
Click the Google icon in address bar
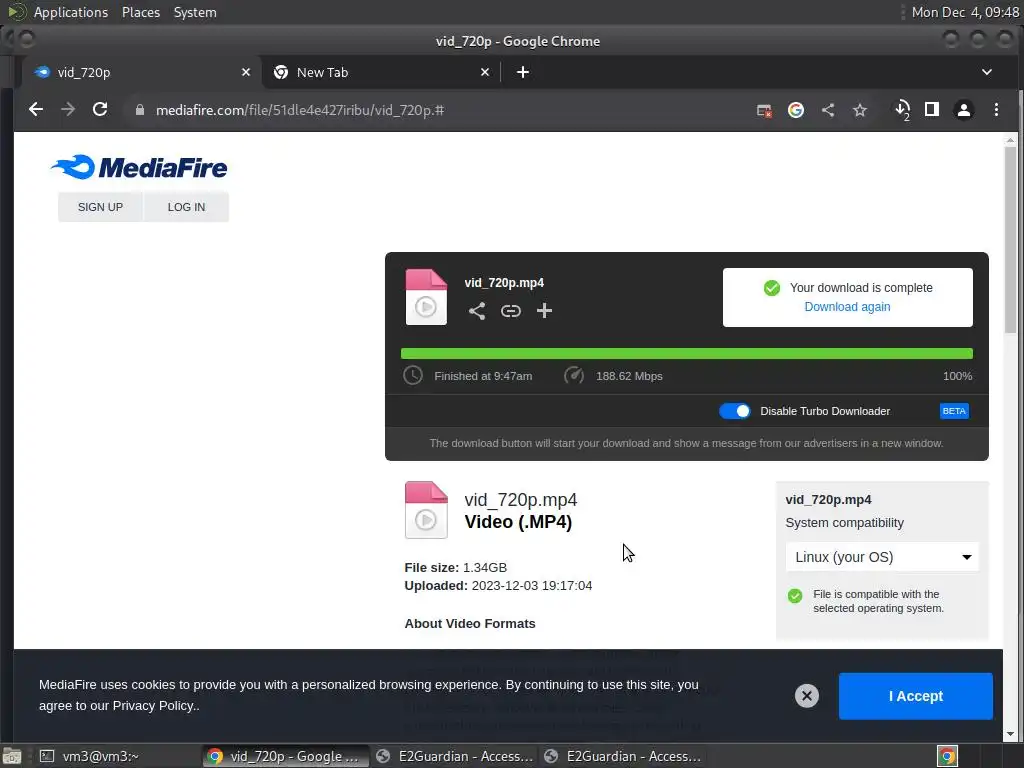point(795,110)
